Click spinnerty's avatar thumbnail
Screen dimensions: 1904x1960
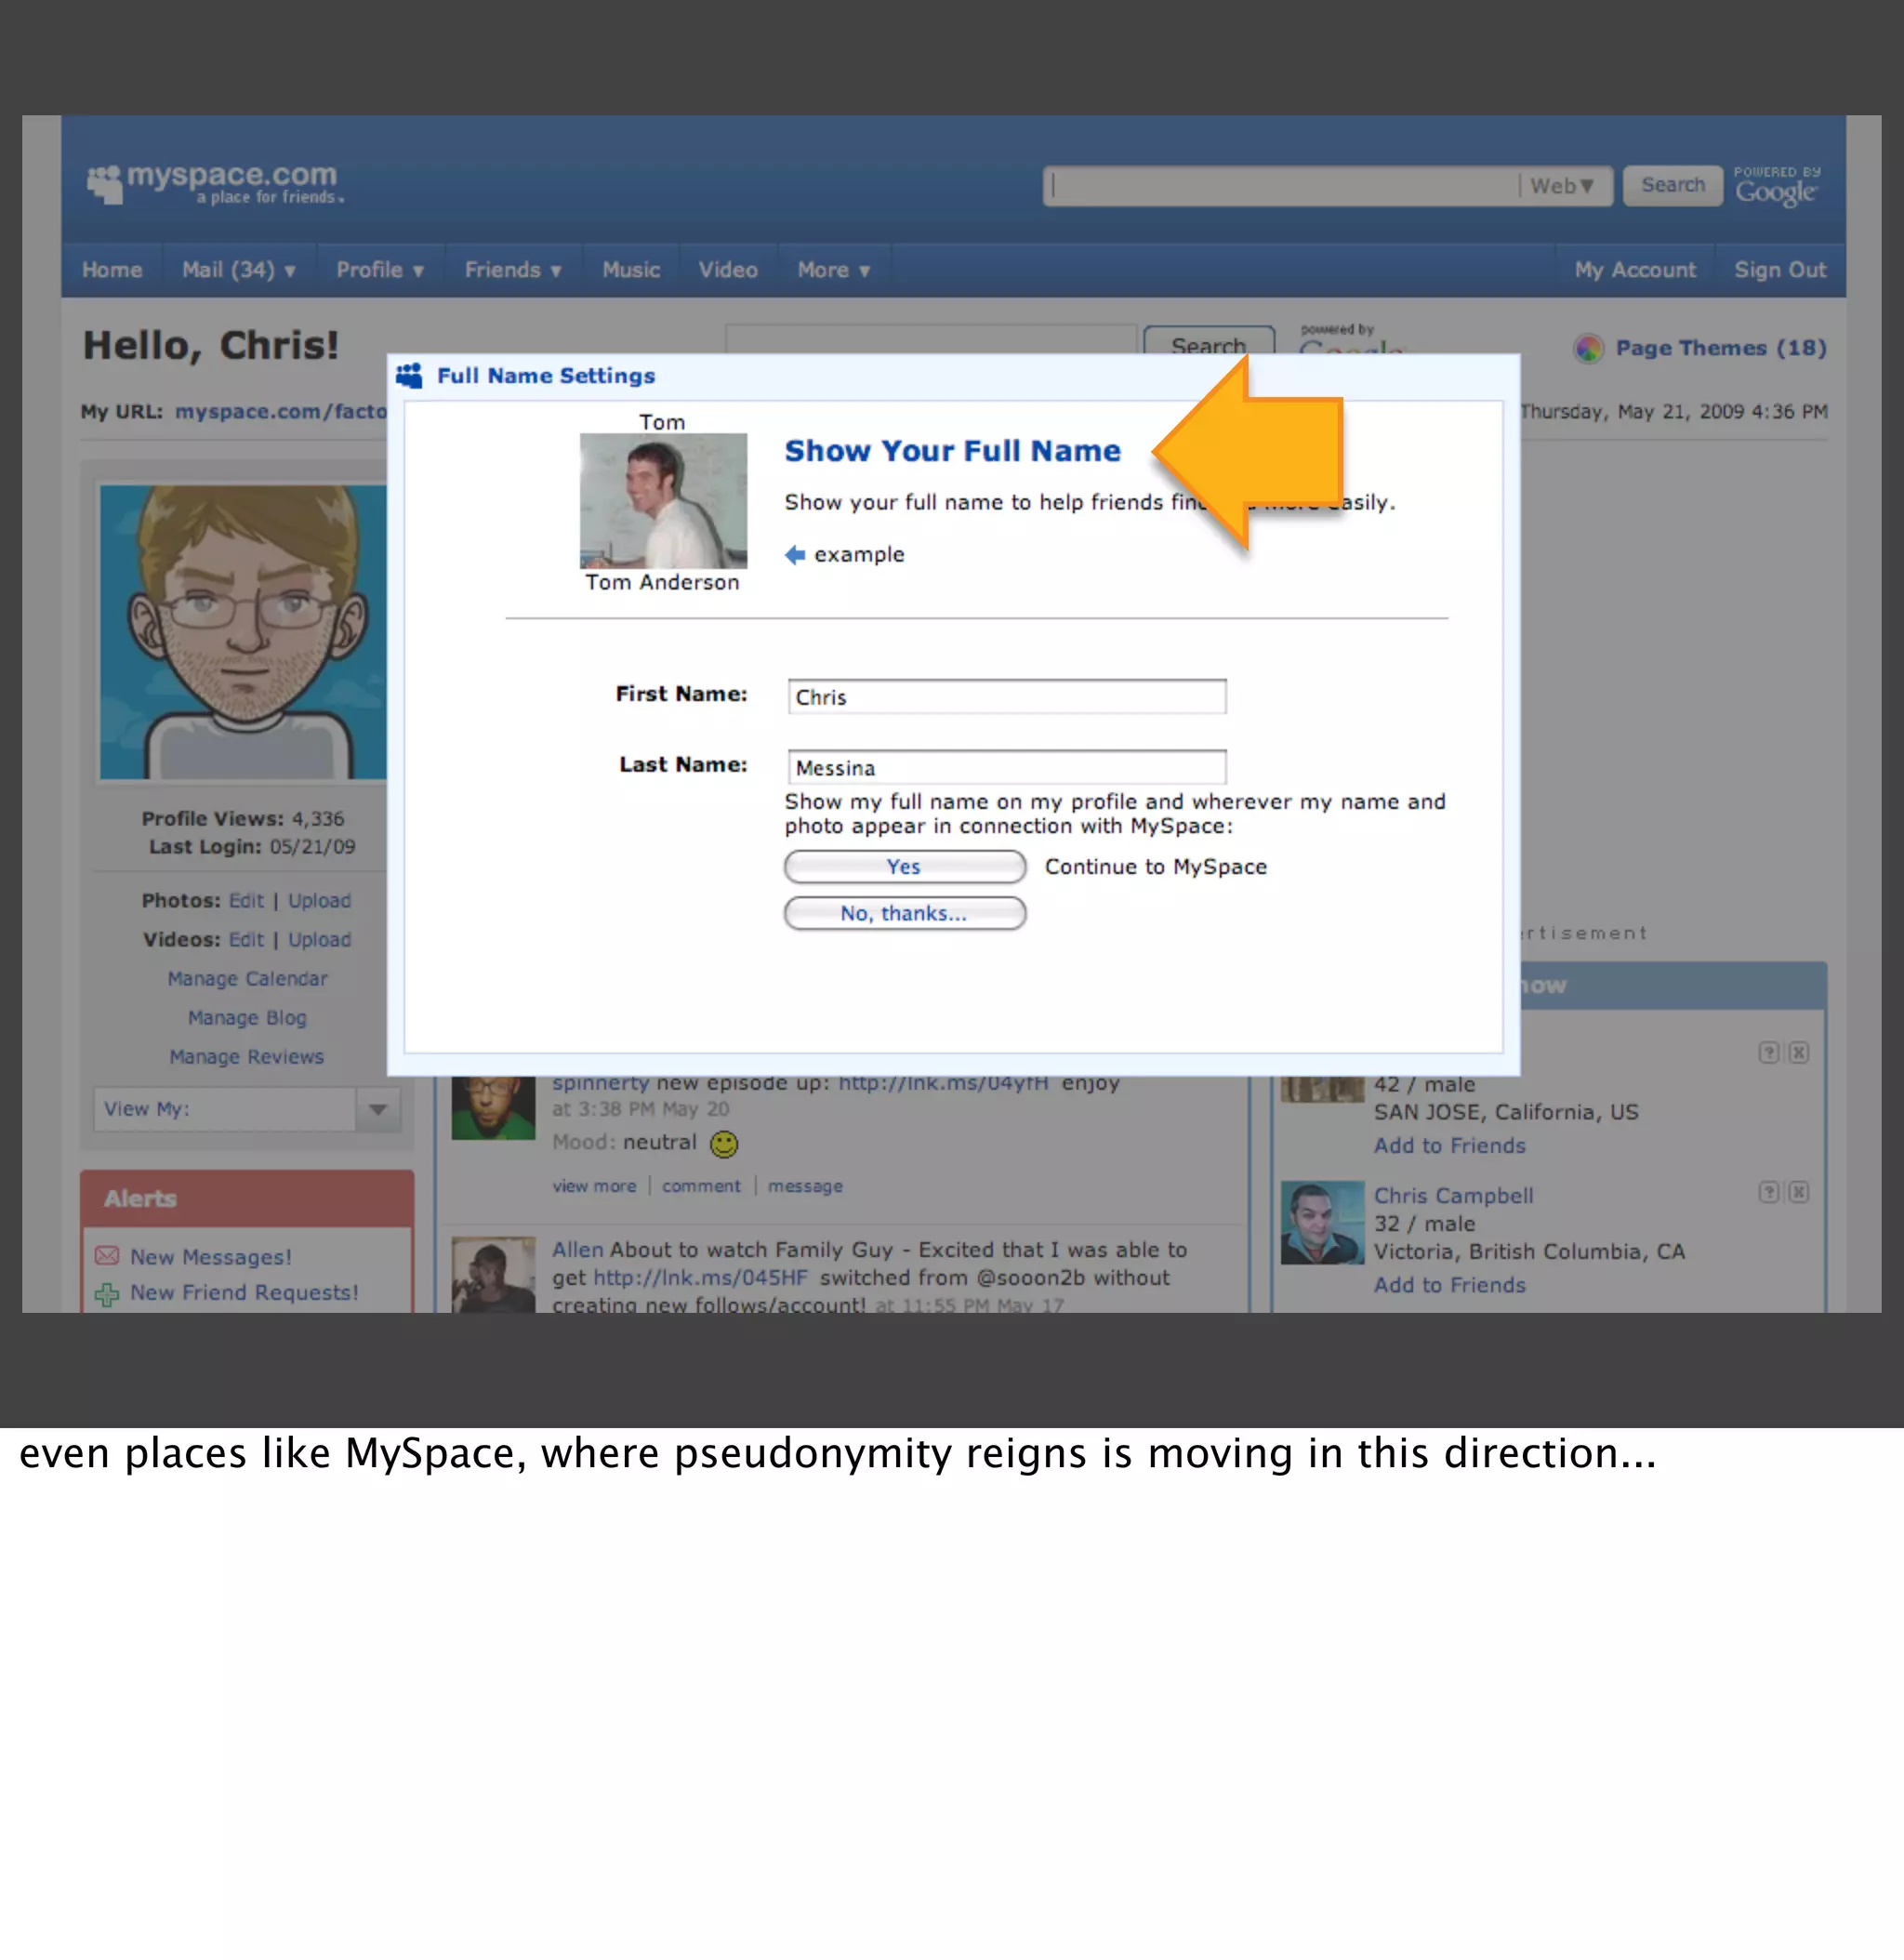pyautogui.click(x=493, y=1108)
